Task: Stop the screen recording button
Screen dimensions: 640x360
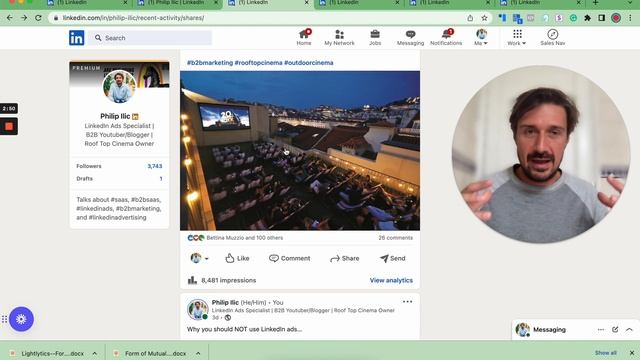Action: point(9,127)
